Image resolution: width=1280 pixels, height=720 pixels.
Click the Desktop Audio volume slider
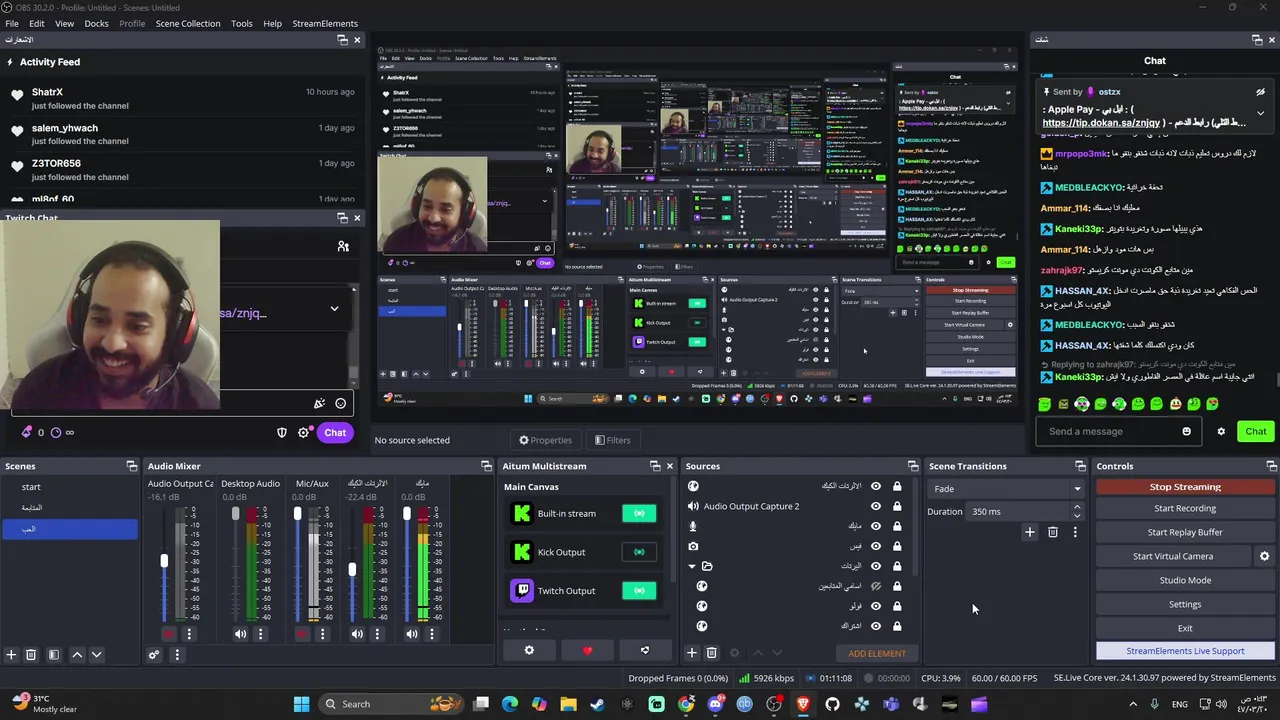[236, 565]
